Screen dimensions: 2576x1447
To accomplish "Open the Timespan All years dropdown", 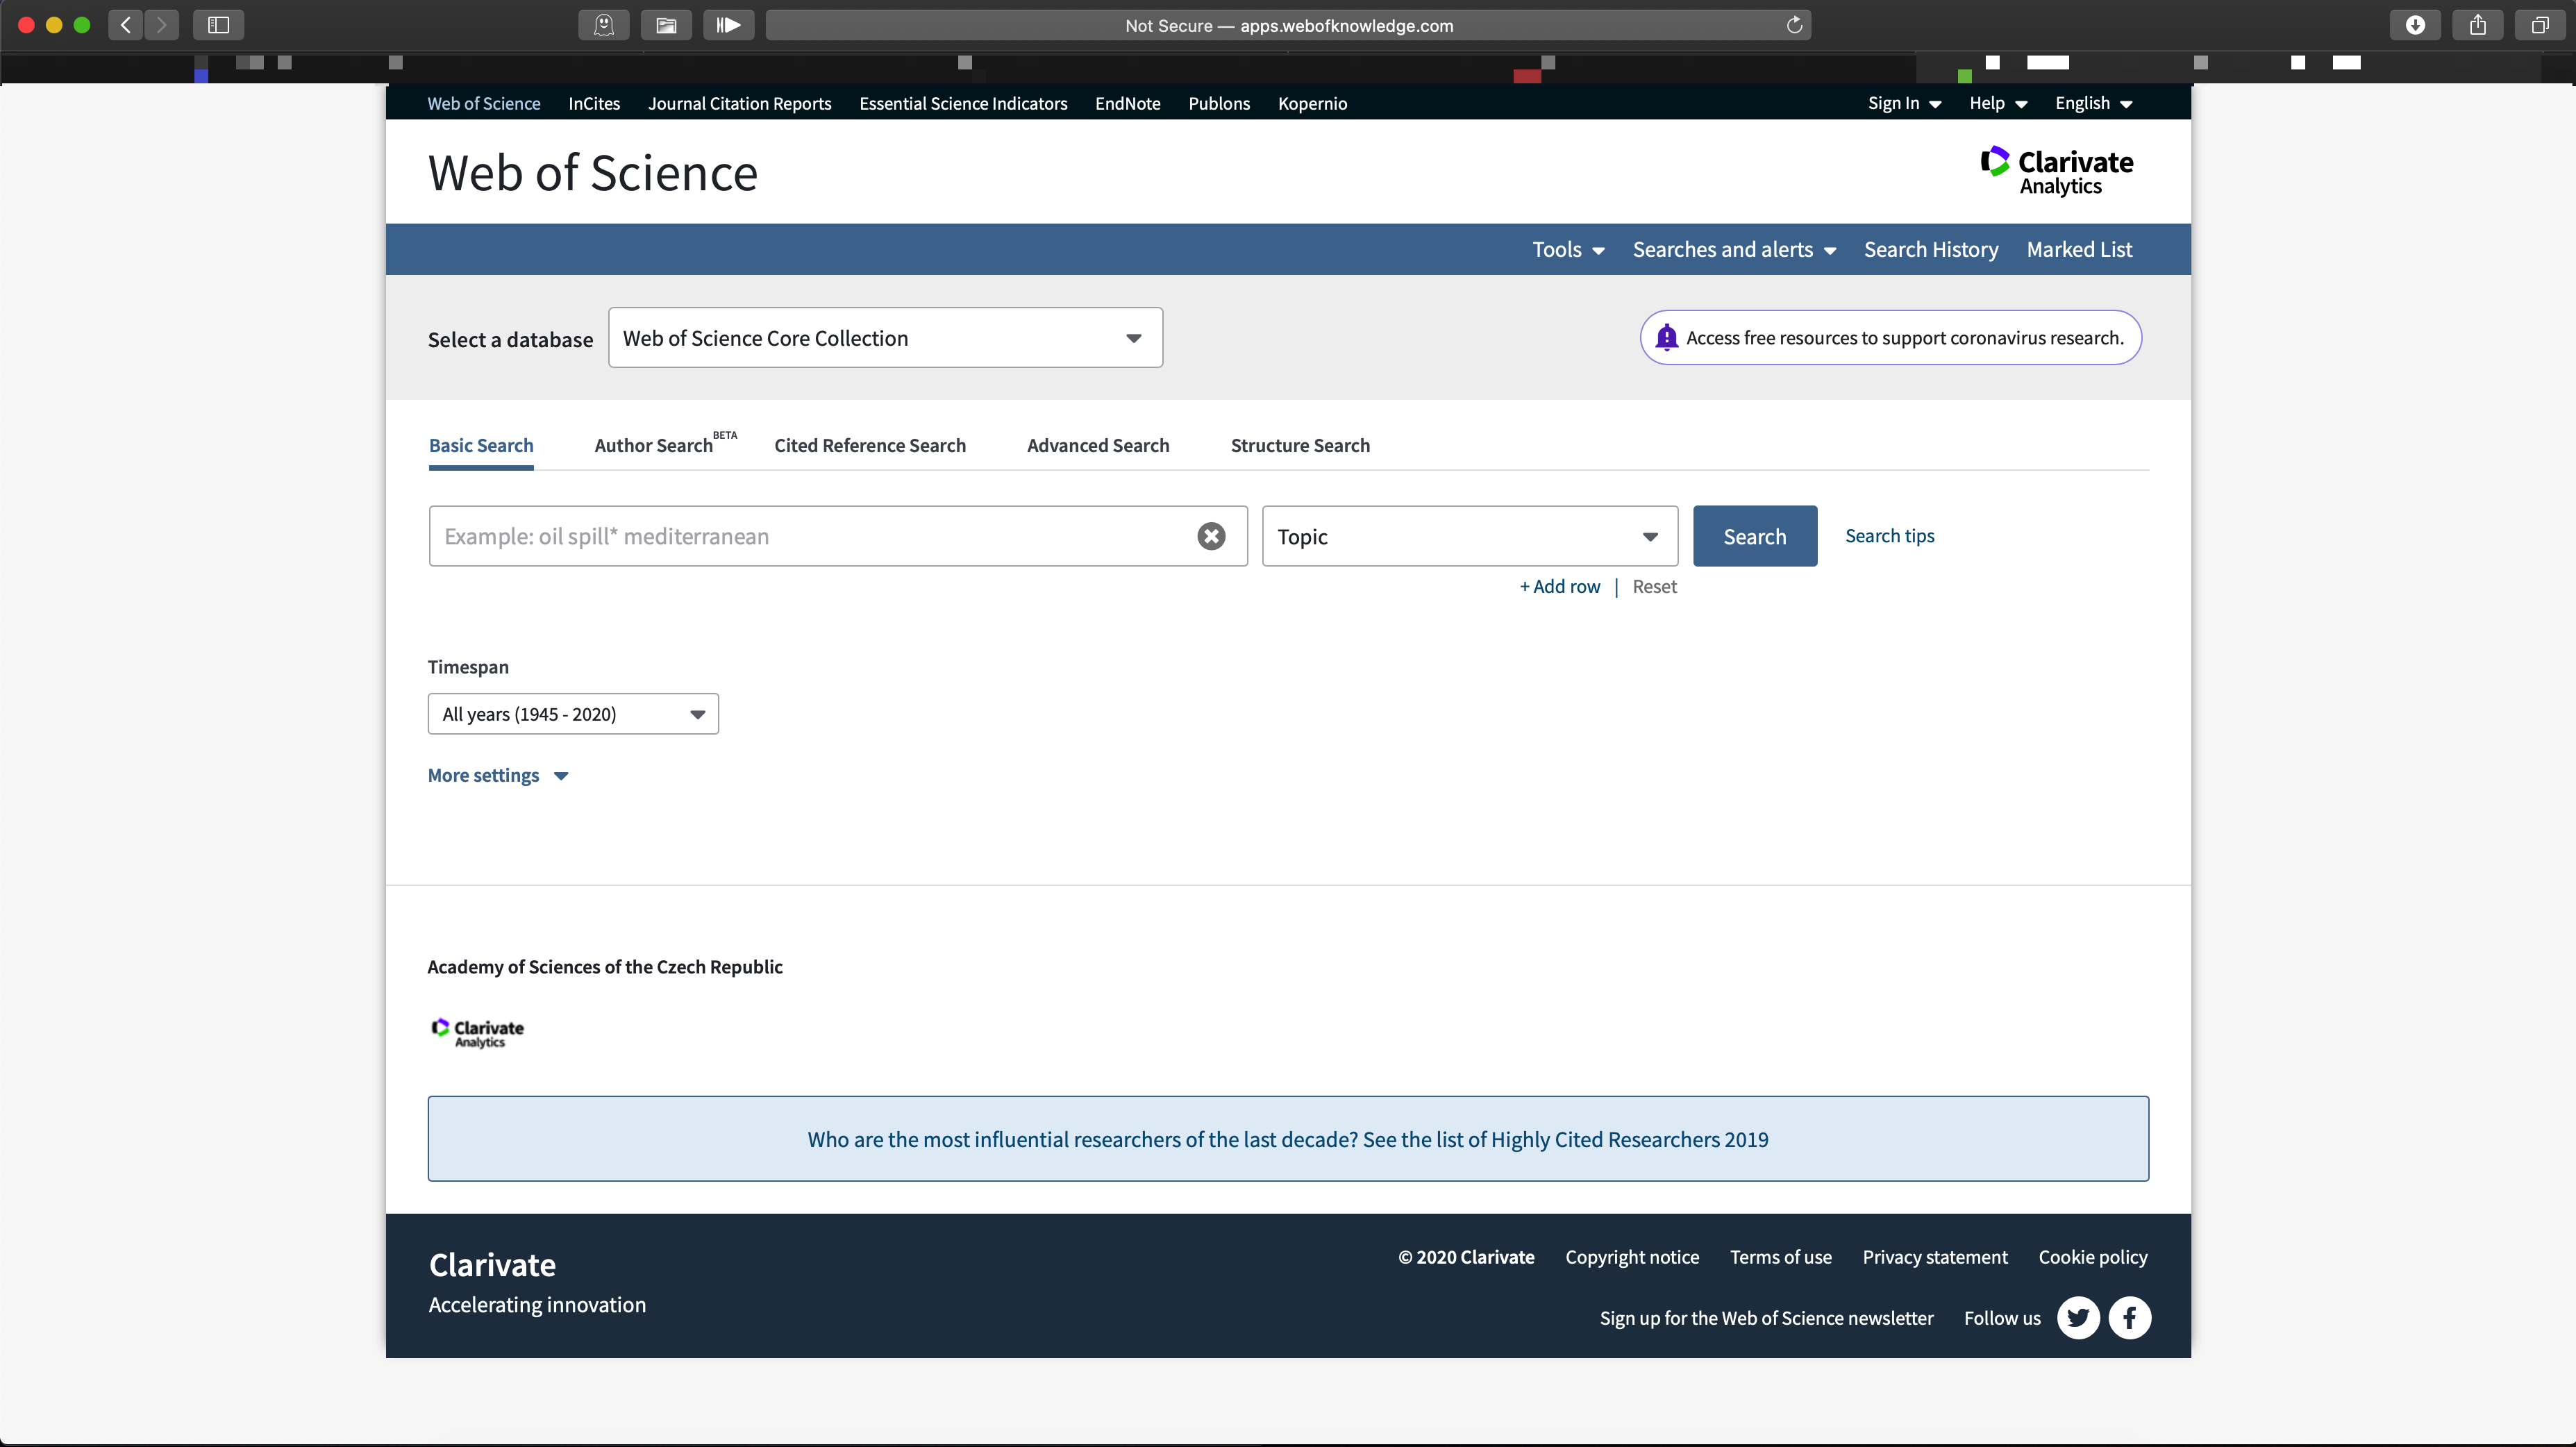I will (x=573, y=714).
